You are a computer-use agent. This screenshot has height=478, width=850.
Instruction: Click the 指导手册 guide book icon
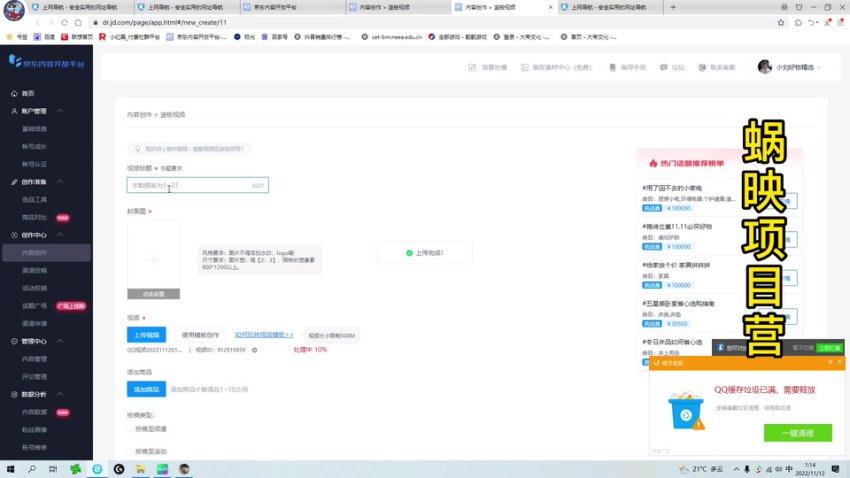pos(613,67)
